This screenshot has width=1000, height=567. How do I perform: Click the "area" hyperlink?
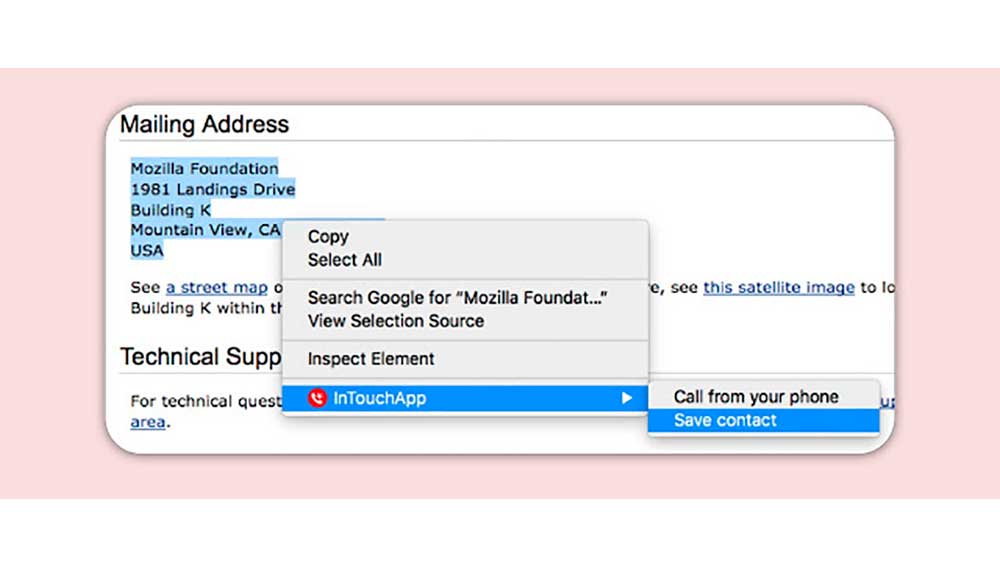[148, 422]
